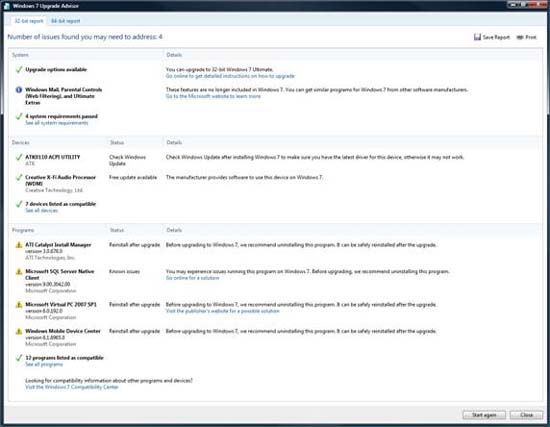Select Creative X-Fi Audio Processor device name
The height and width of the screenshot is (427, 550).
point(60,180)
